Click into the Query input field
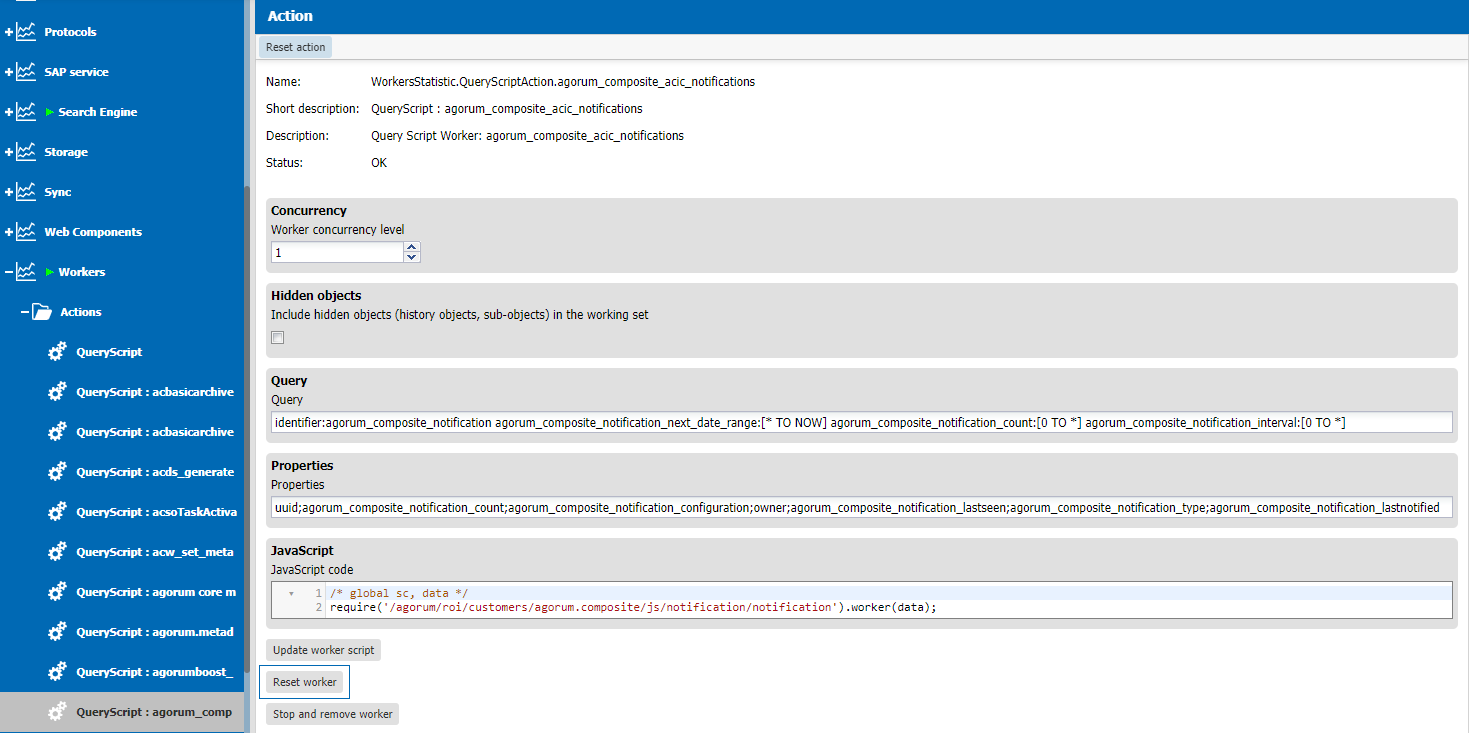This screenshot has width=1469, height=733. (x=861, y=423)
